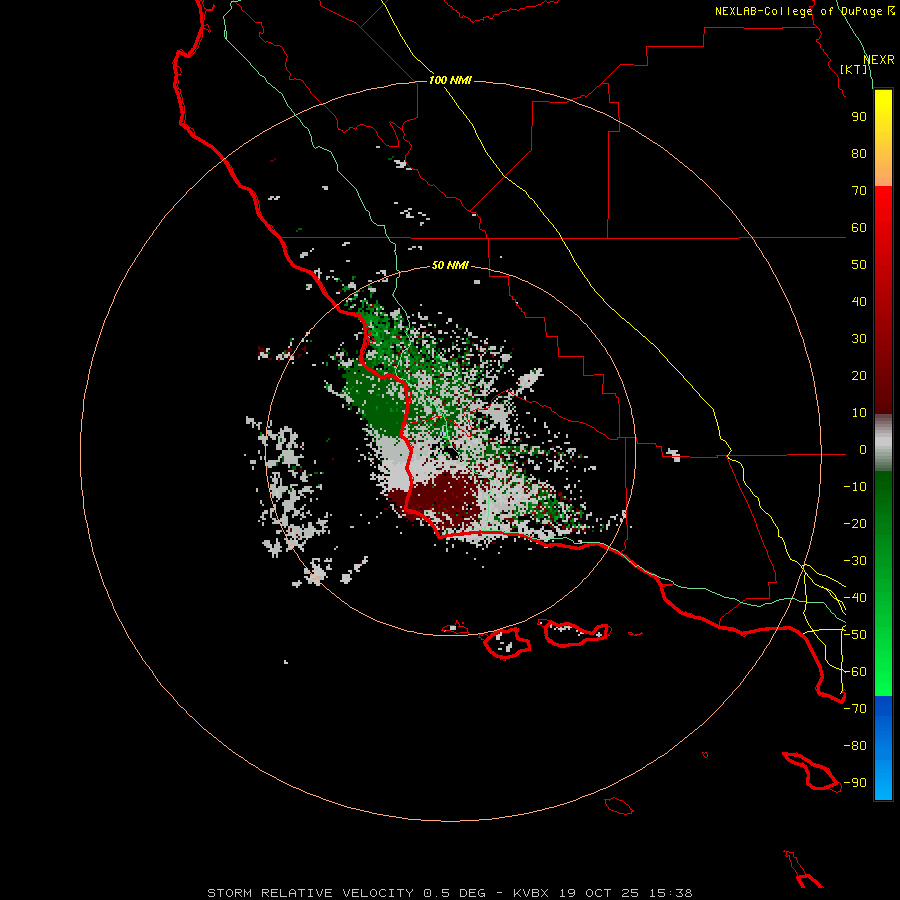Select the "NEXLAB-College of DuPage" header text

point(799,11)
